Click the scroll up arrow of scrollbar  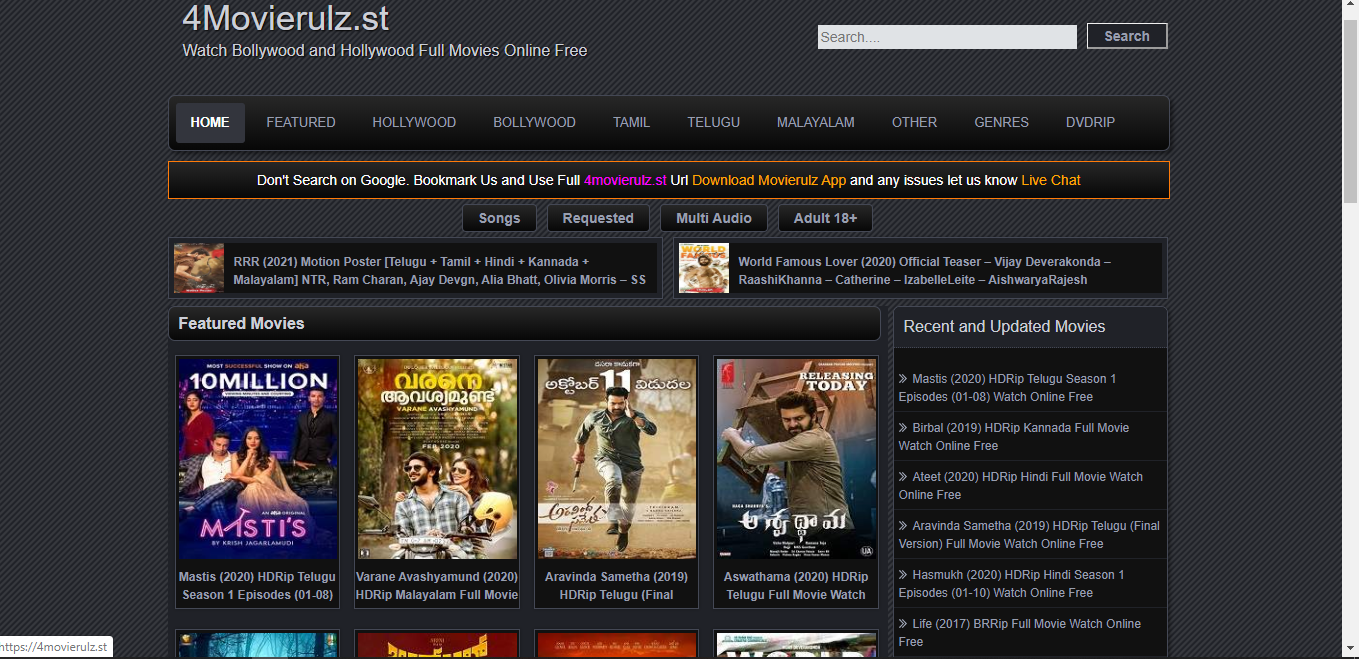click(x=1350, y=7)
